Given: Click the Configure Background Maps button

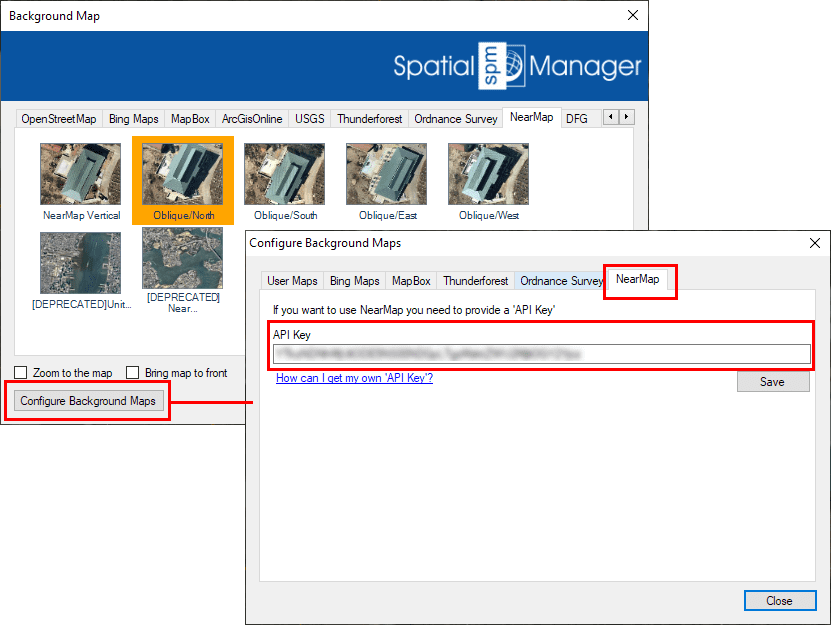Looking at the screenshot, I should pyautogui.click(x=88, y=401).
